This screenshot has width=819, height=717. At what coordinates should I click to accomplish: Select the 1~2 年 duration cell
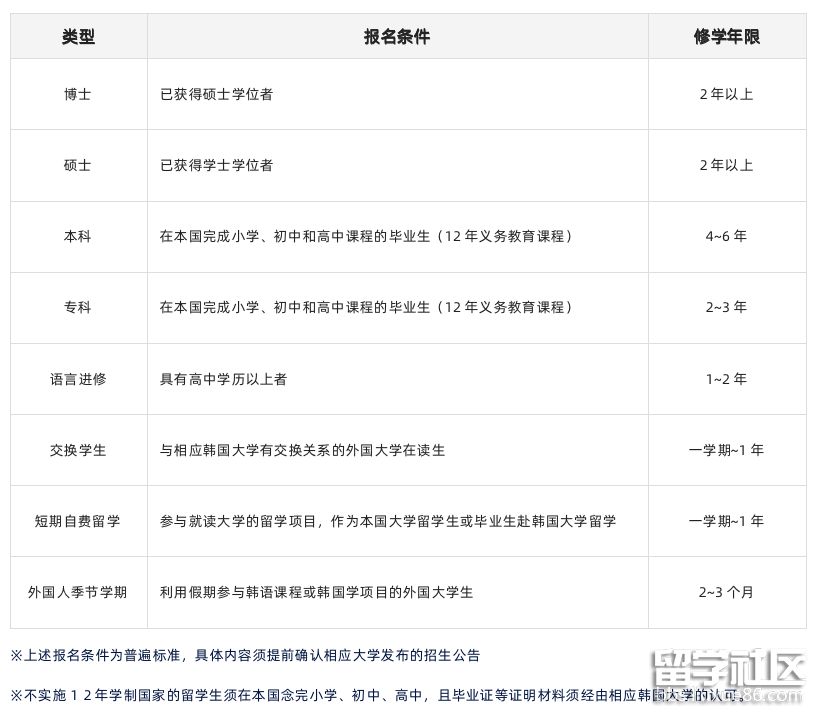726,379
